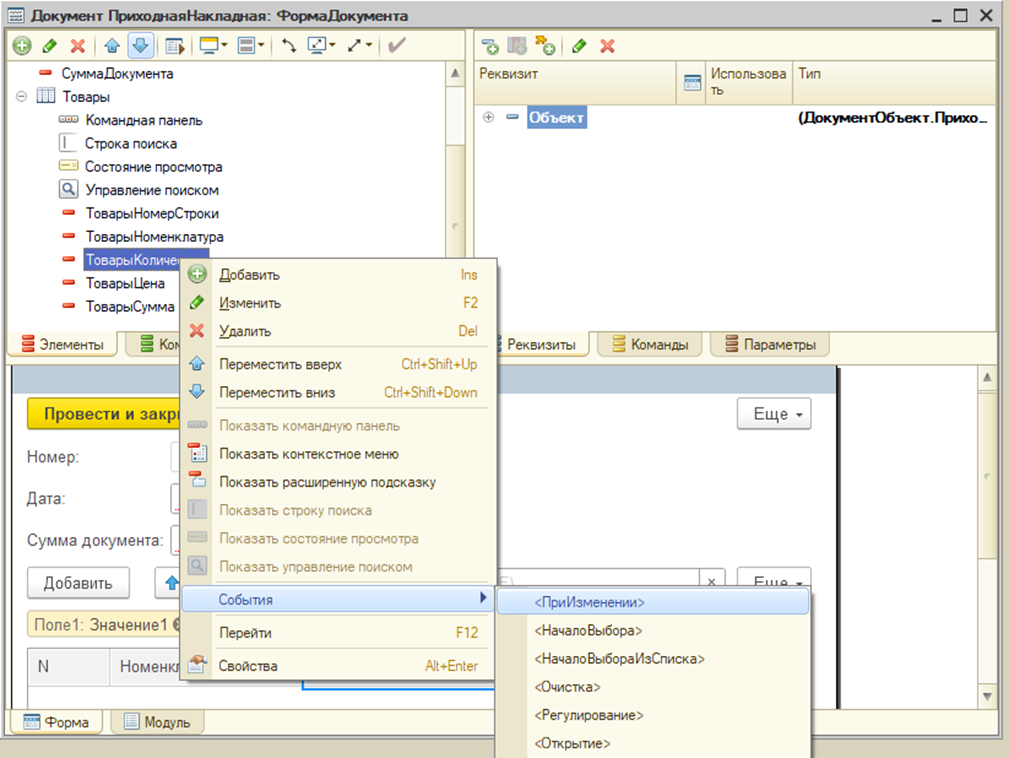Select Управление поиском tree item
The height and width of the screenshot is (758, 1009).
point(152,190)
